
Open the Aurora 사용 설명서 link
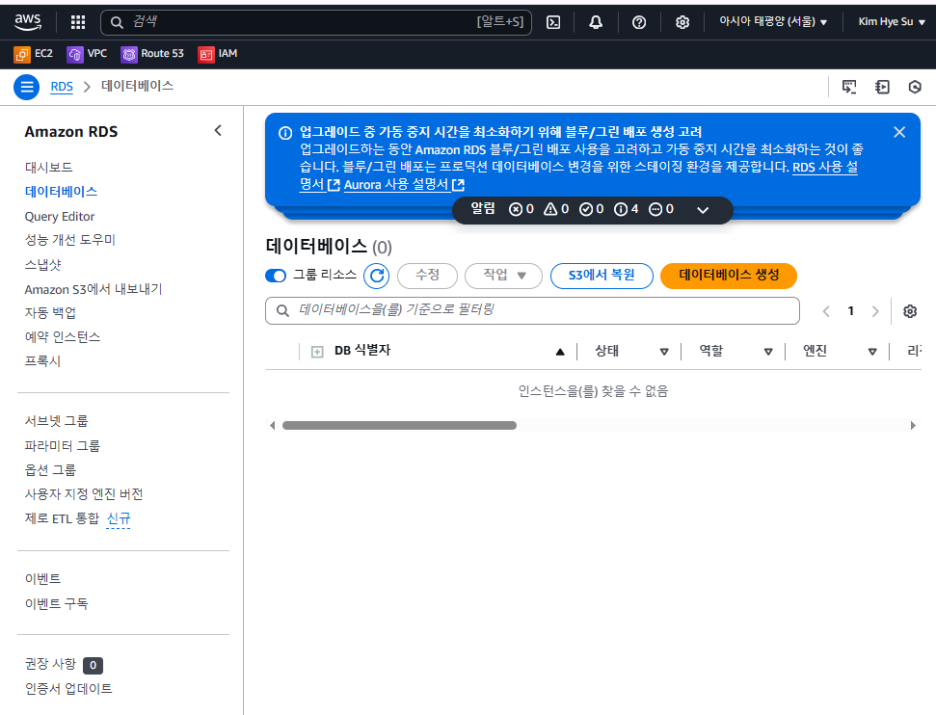click(x=404, y=184)
